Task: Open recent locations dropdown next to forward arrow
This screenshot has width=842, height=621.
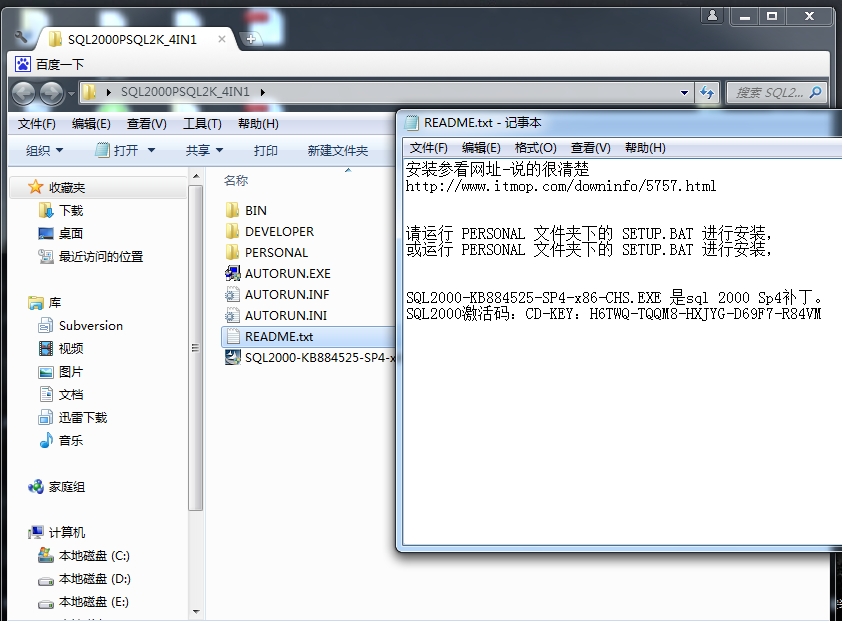Action: point(70,93)
